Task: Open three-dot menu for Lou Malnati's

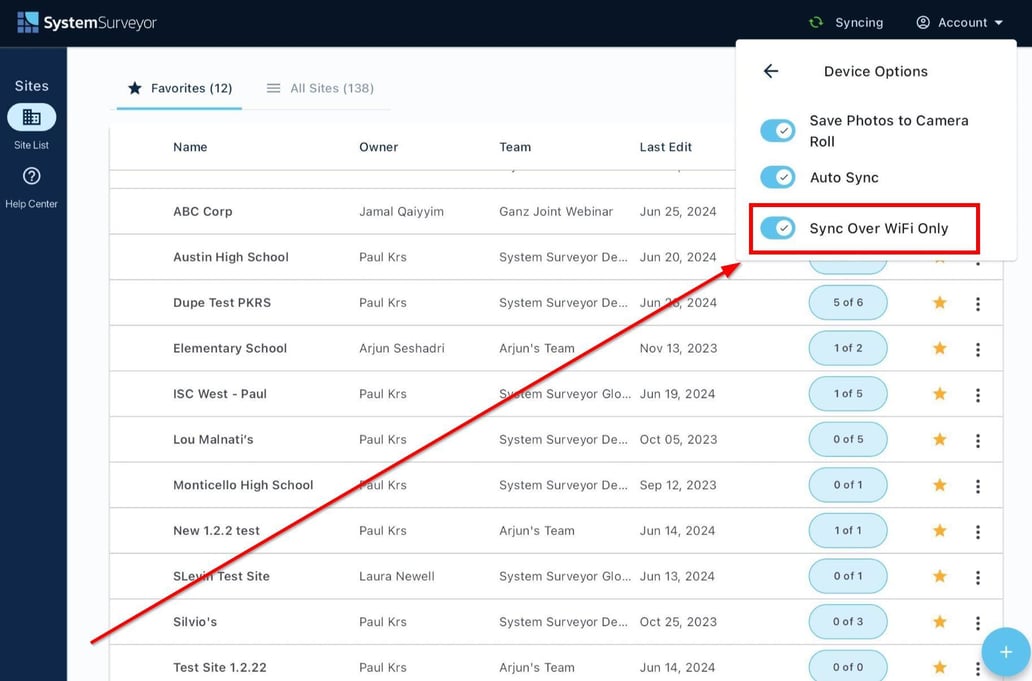Action: click(977, 440)
